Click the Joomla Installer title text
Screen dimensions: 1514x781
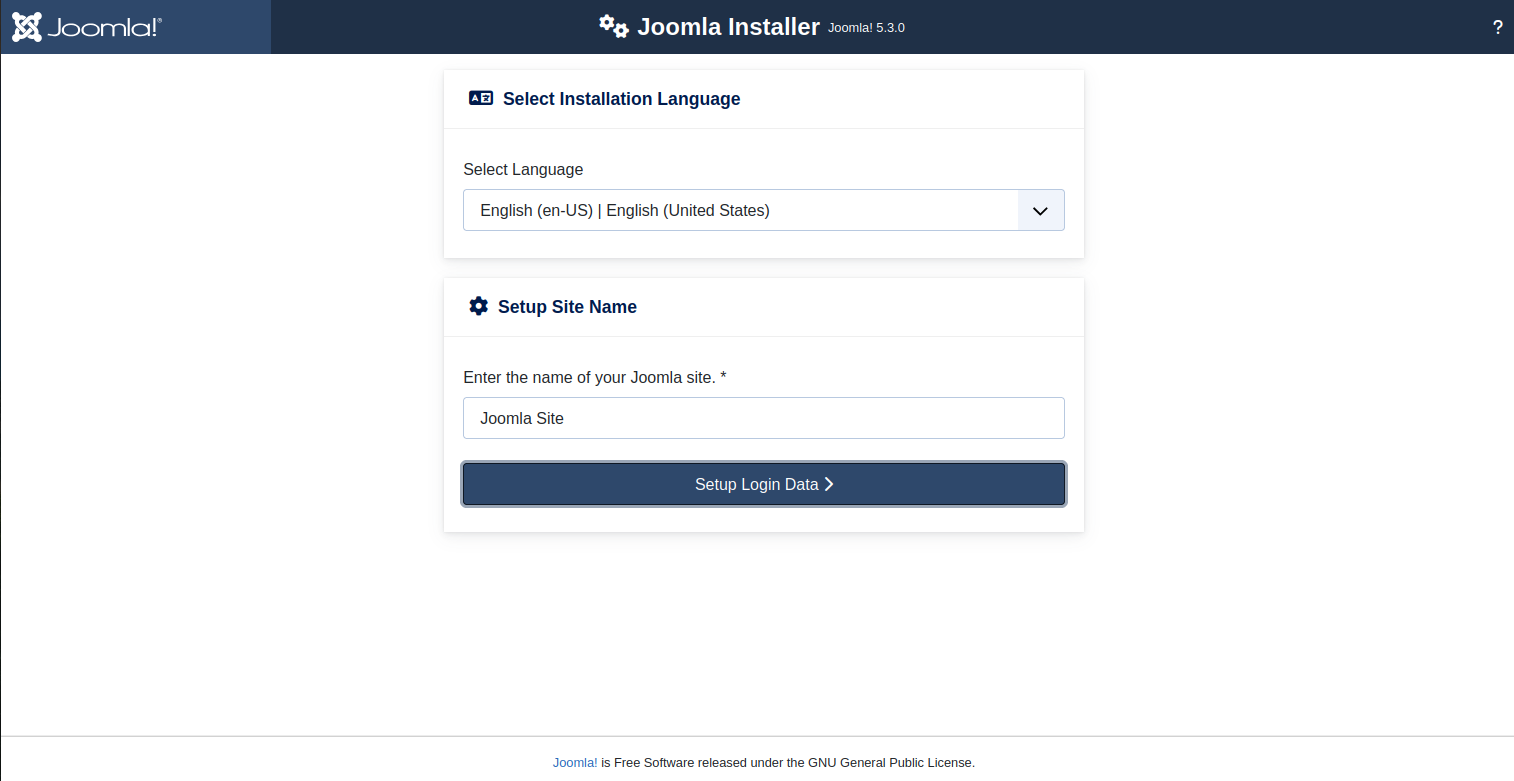[728, 27]
